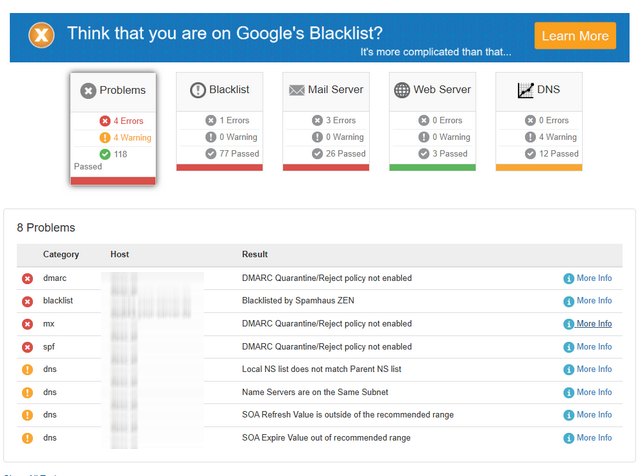Image resolution: width=640 pixels, height=476 pixels.
Task: Open More Info for SOA Expire Value
Action: coord(593,438)
